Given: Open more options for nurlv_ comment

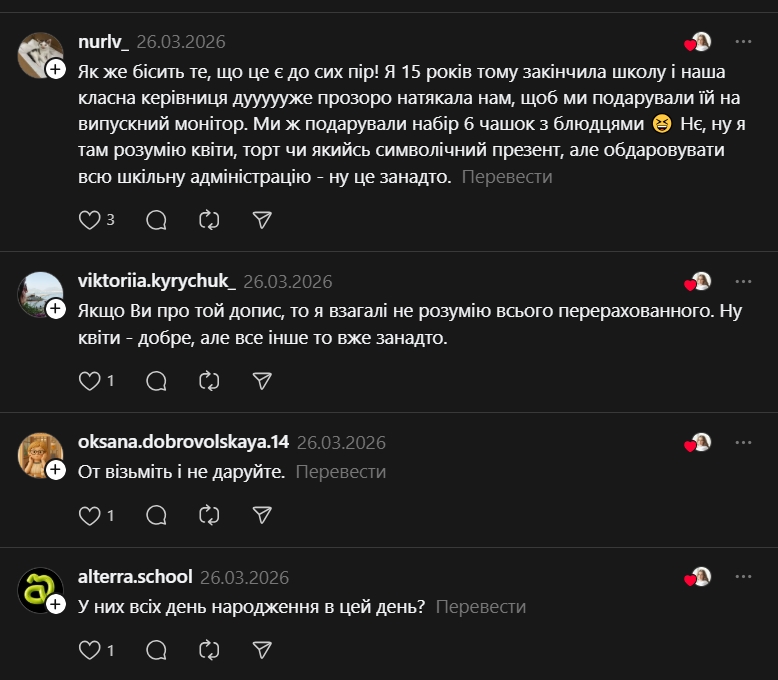Looking at the screenshot, I should (x=743, y=42).
